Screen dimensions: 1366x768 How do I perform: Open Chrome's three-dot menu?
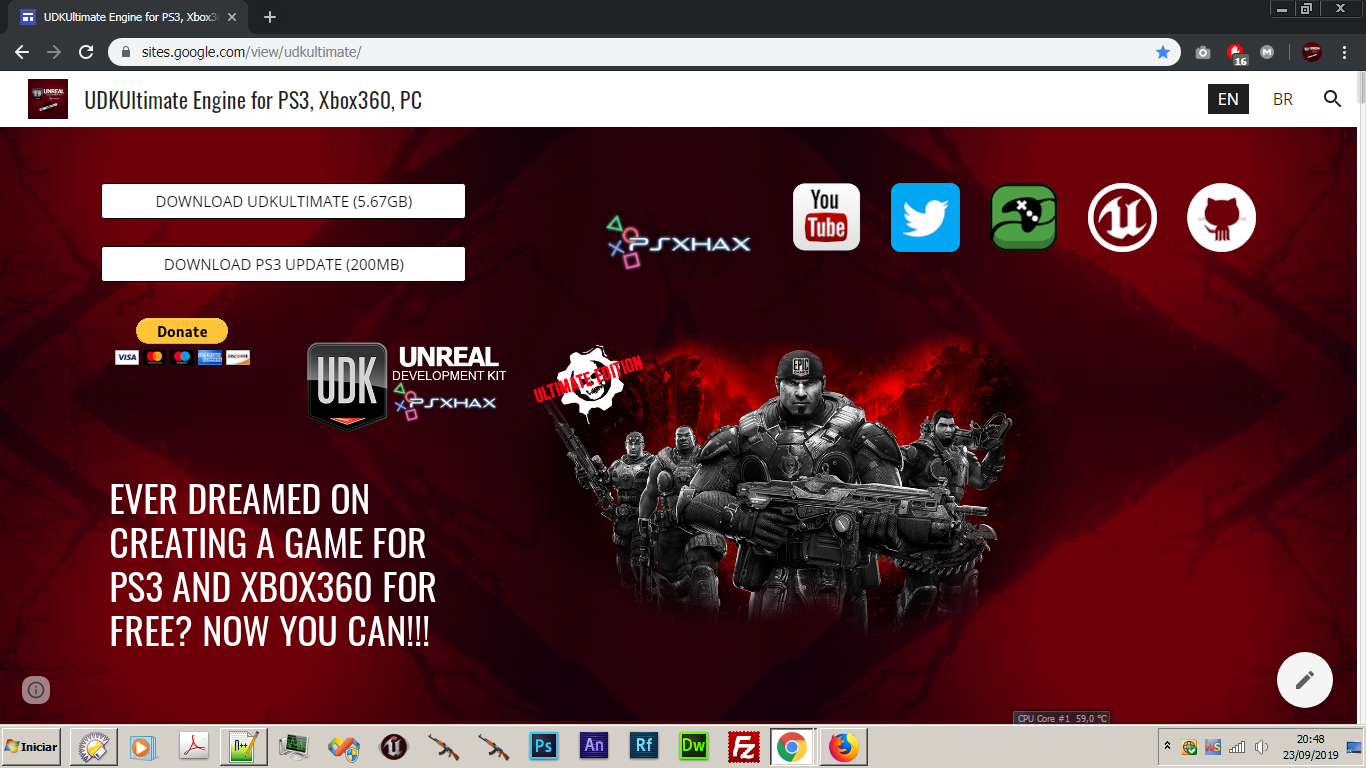1343,52
